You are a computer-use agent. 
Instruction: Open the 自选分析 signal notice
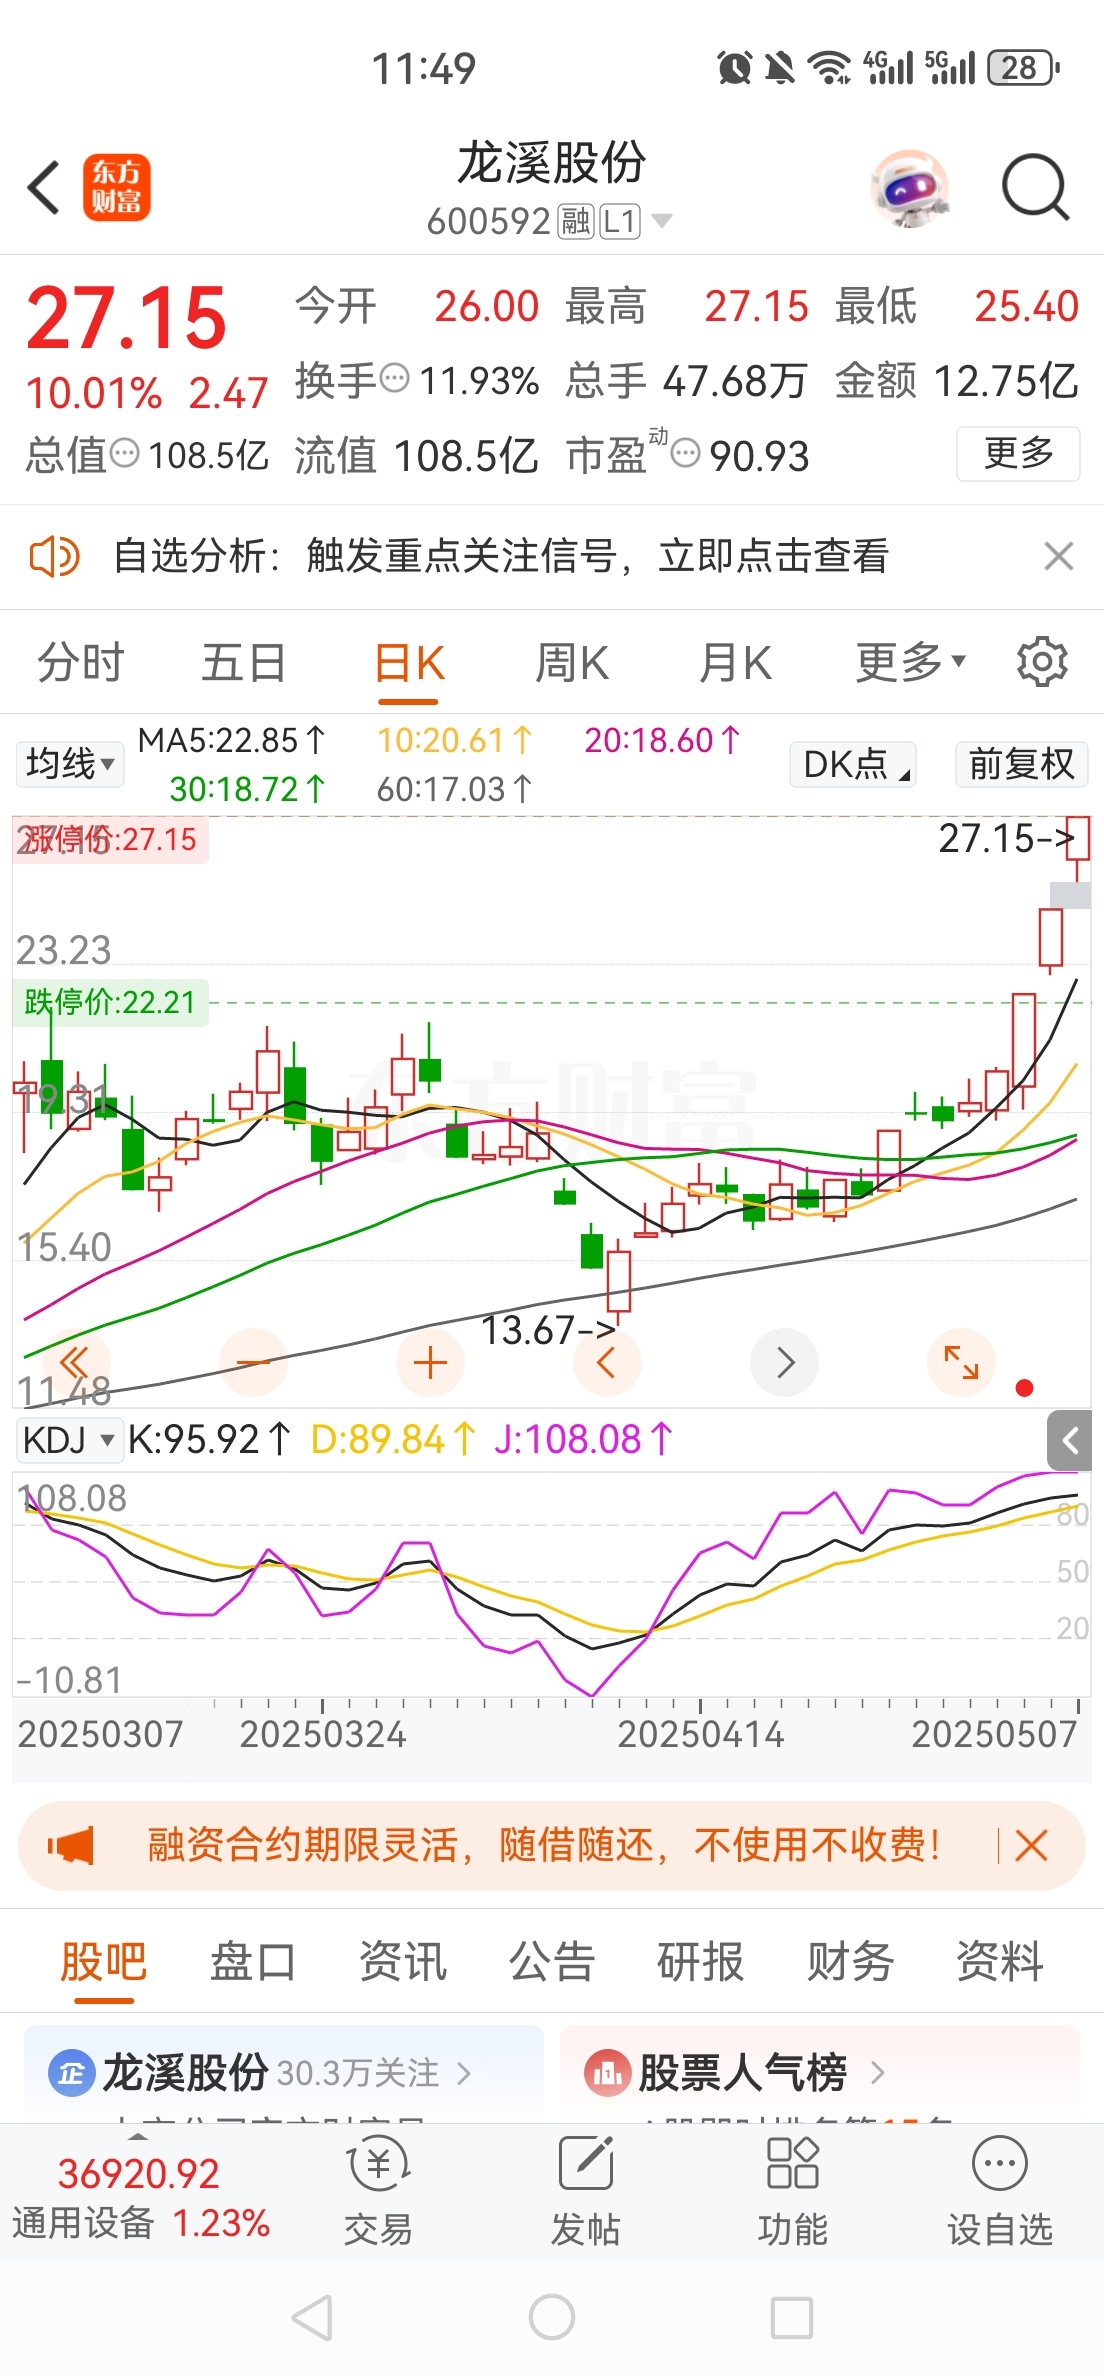click(500, 556)
